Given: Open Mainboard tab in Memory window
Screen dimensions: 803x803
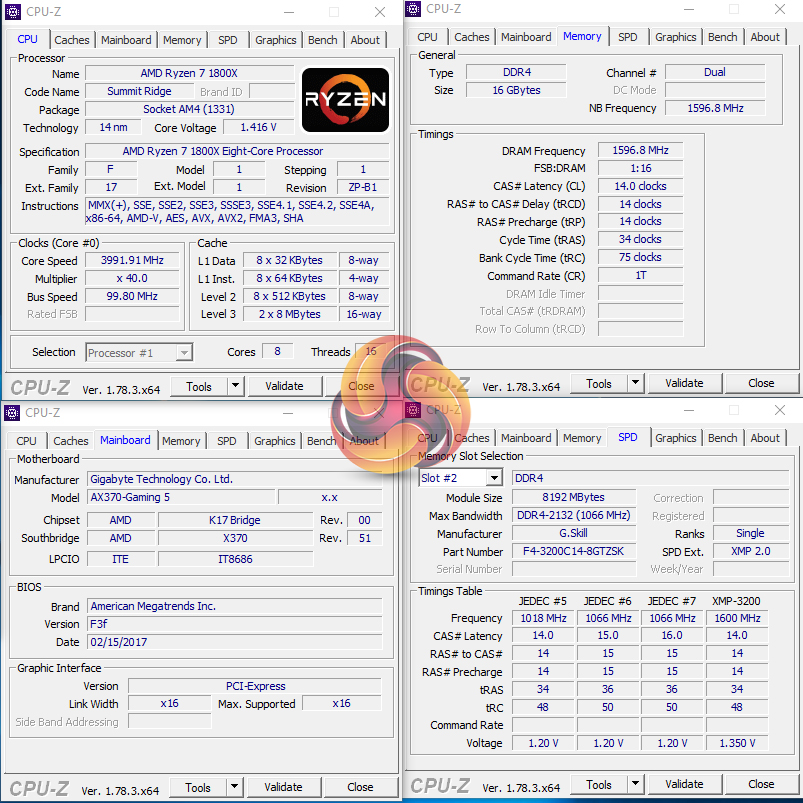Looking at the screenshot, I should click(526, 37).
